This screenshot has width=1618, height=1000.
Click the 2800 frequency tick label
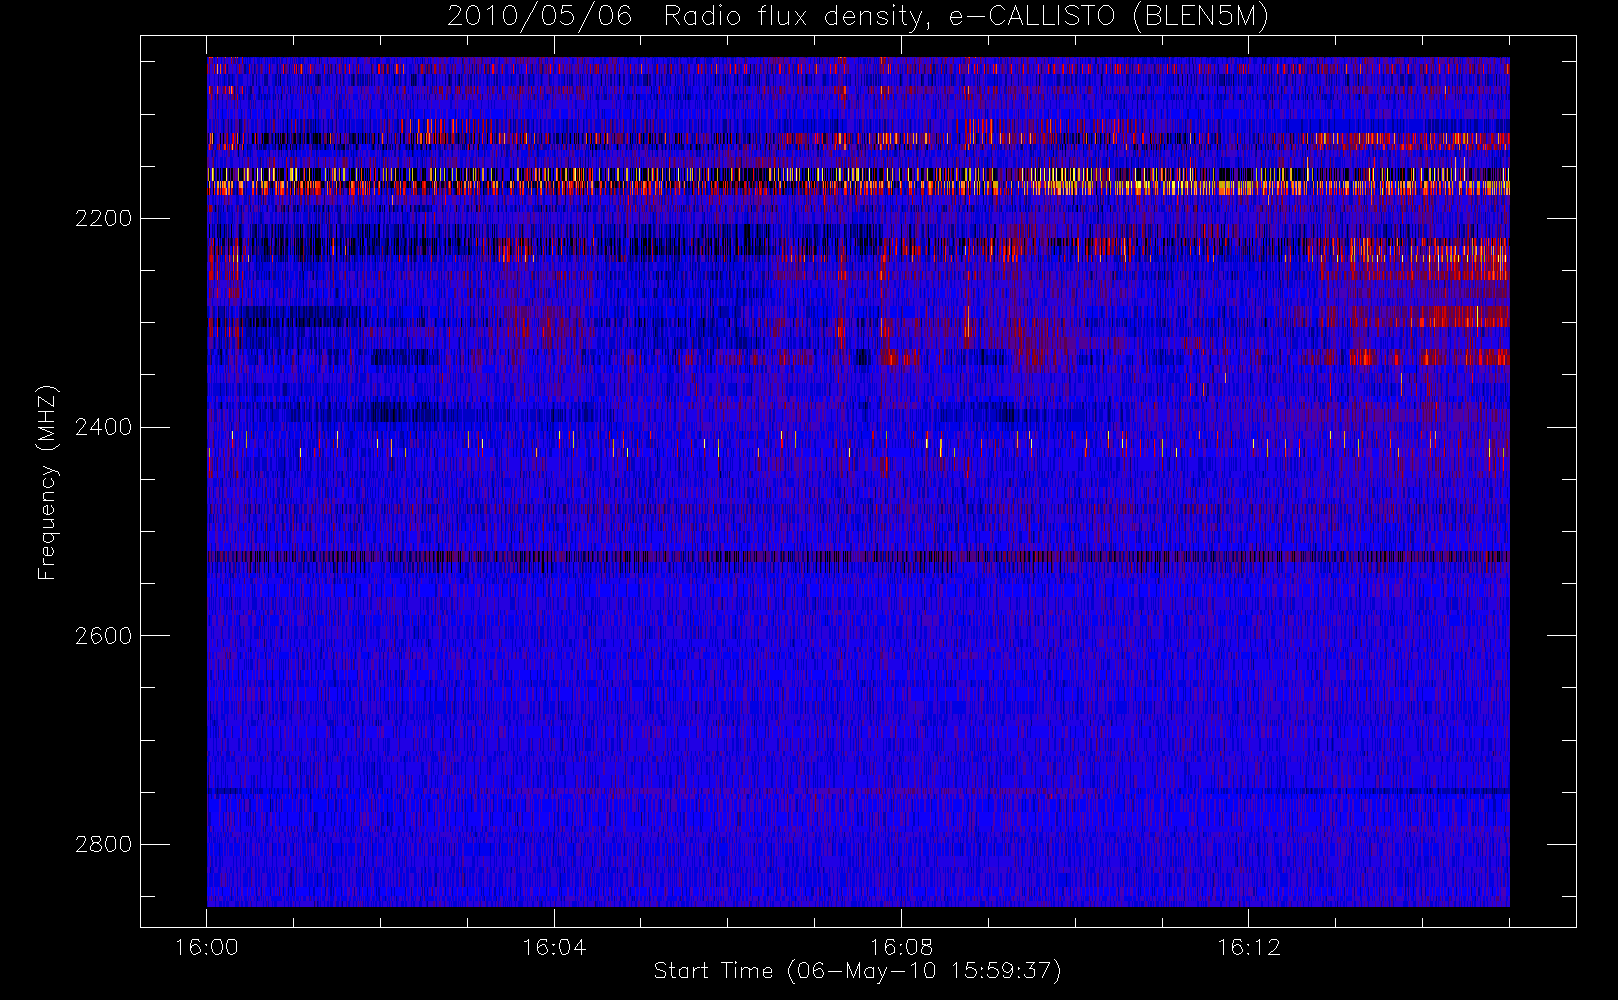[x=103, y=844]
